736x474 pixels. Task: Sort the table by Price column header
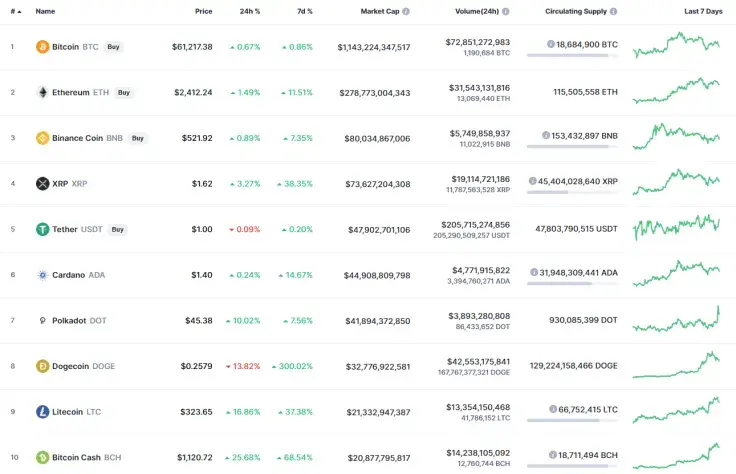pyautogui.click(x=203, y=12)
